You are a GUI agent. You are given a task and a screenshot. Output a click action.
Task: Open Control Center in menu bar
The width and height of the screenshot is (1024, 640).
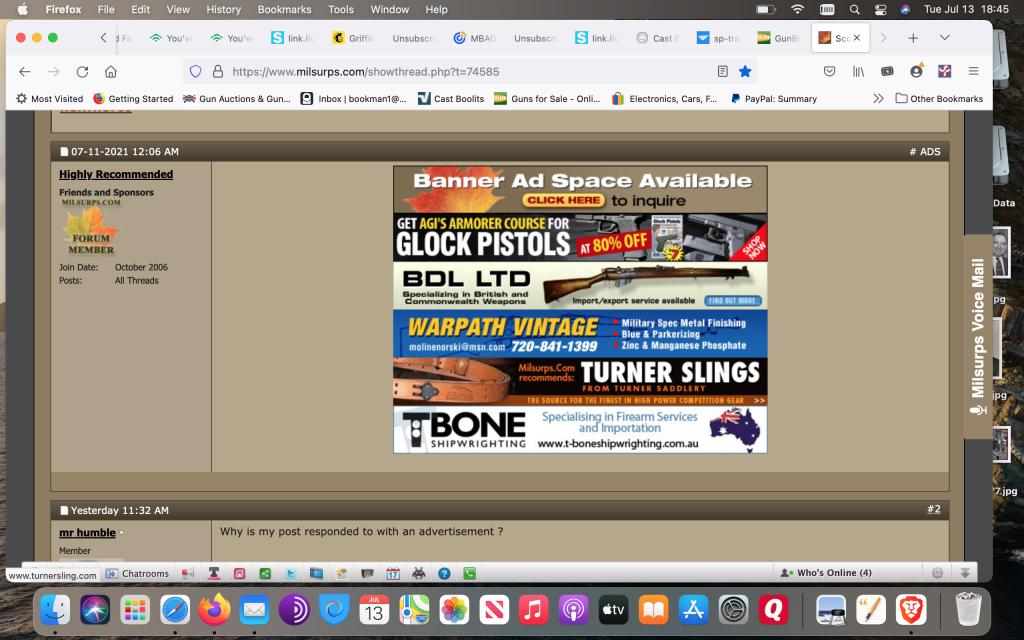tap(880, 10)
